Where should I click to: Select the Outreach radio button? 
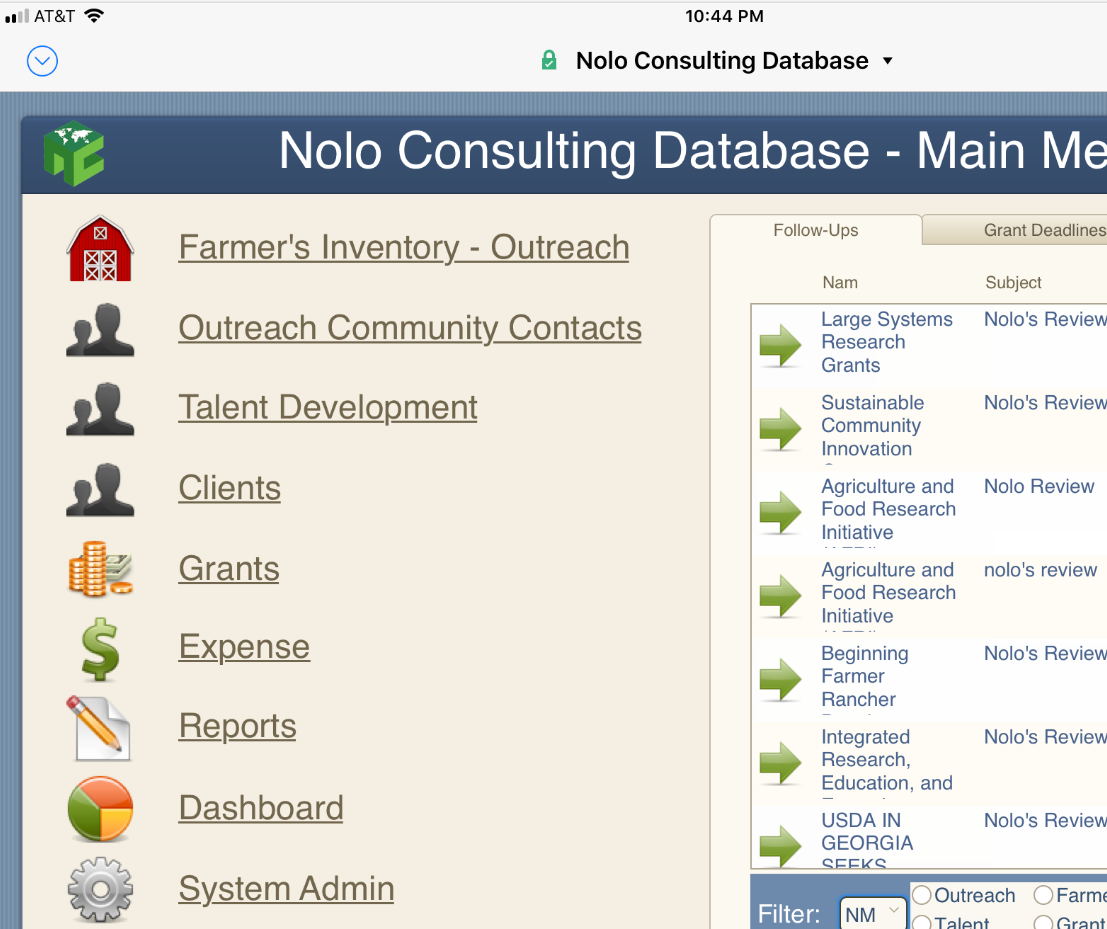(922, 895)
